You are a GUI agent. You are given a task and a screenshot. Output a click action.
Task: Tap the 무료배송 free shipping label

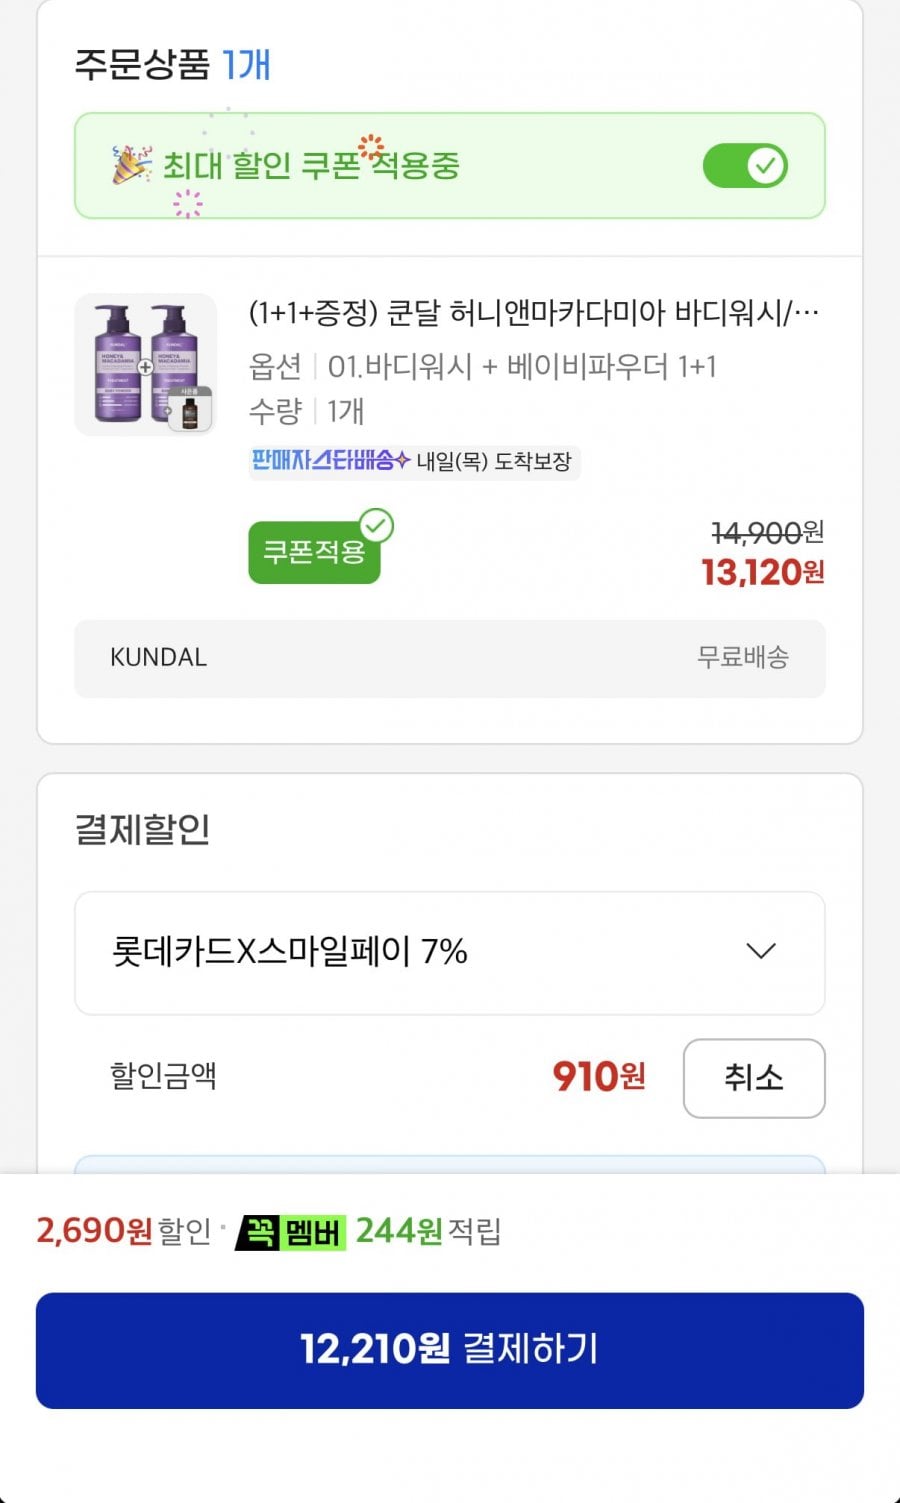[x=743, y=657]
